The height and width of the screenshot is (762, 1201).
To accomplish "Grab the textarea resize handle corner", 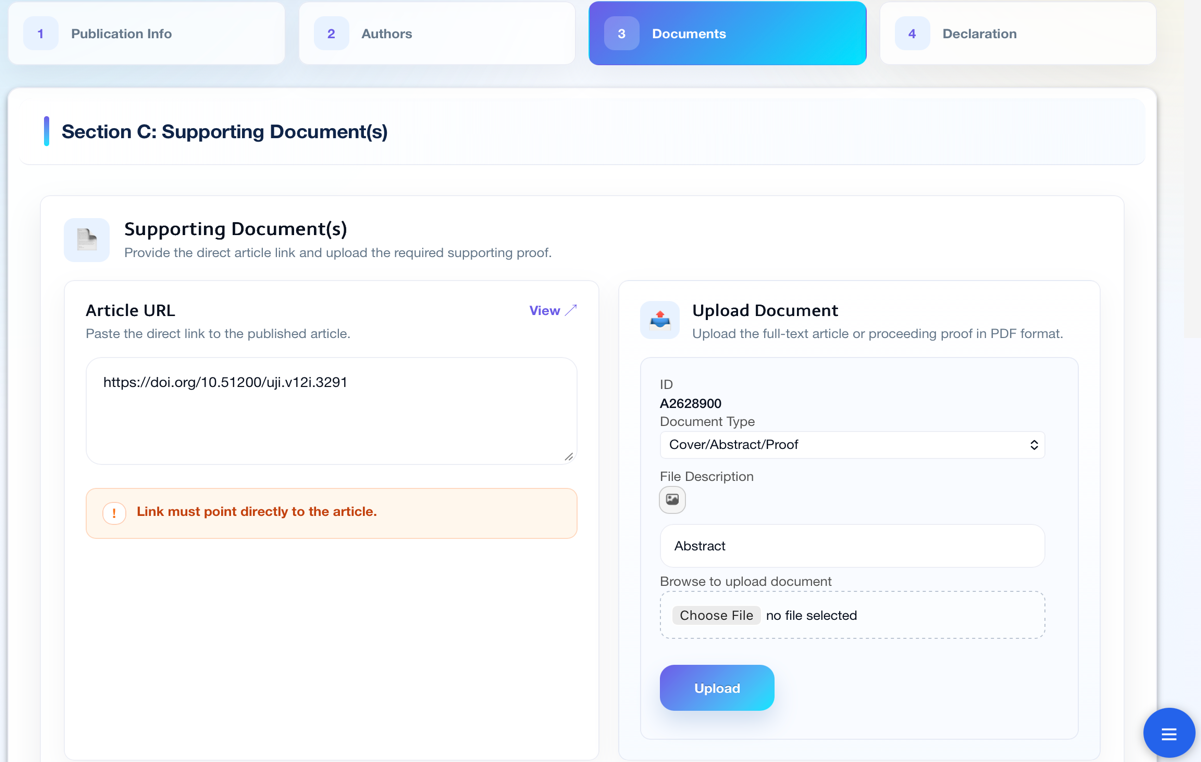I will coord(569,456).
